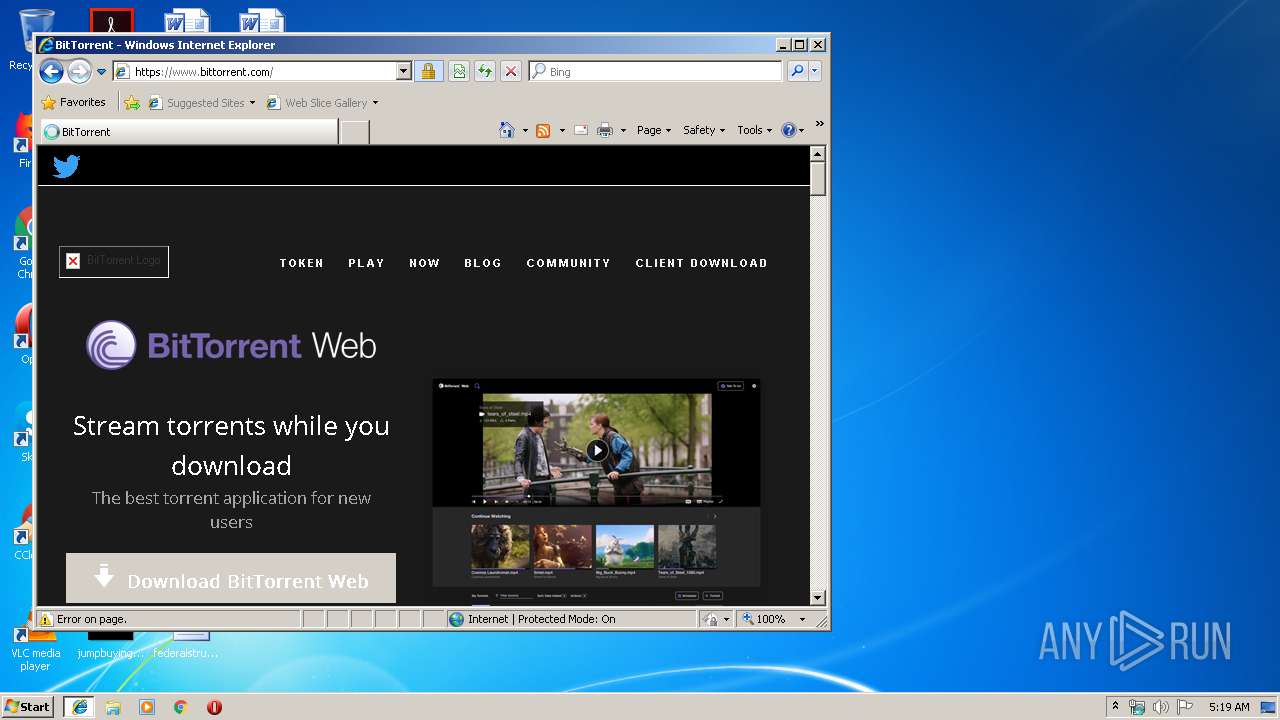Click Download BitTorrent Web button

click(x=231, y=579)
